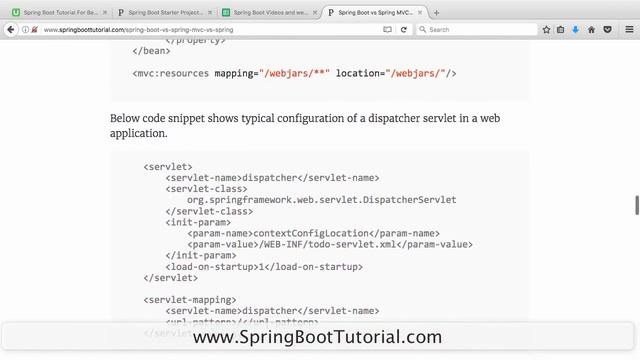Click the contextConfigLocation param-name line
The image size is (640, 360).
[x=313, y=233]
